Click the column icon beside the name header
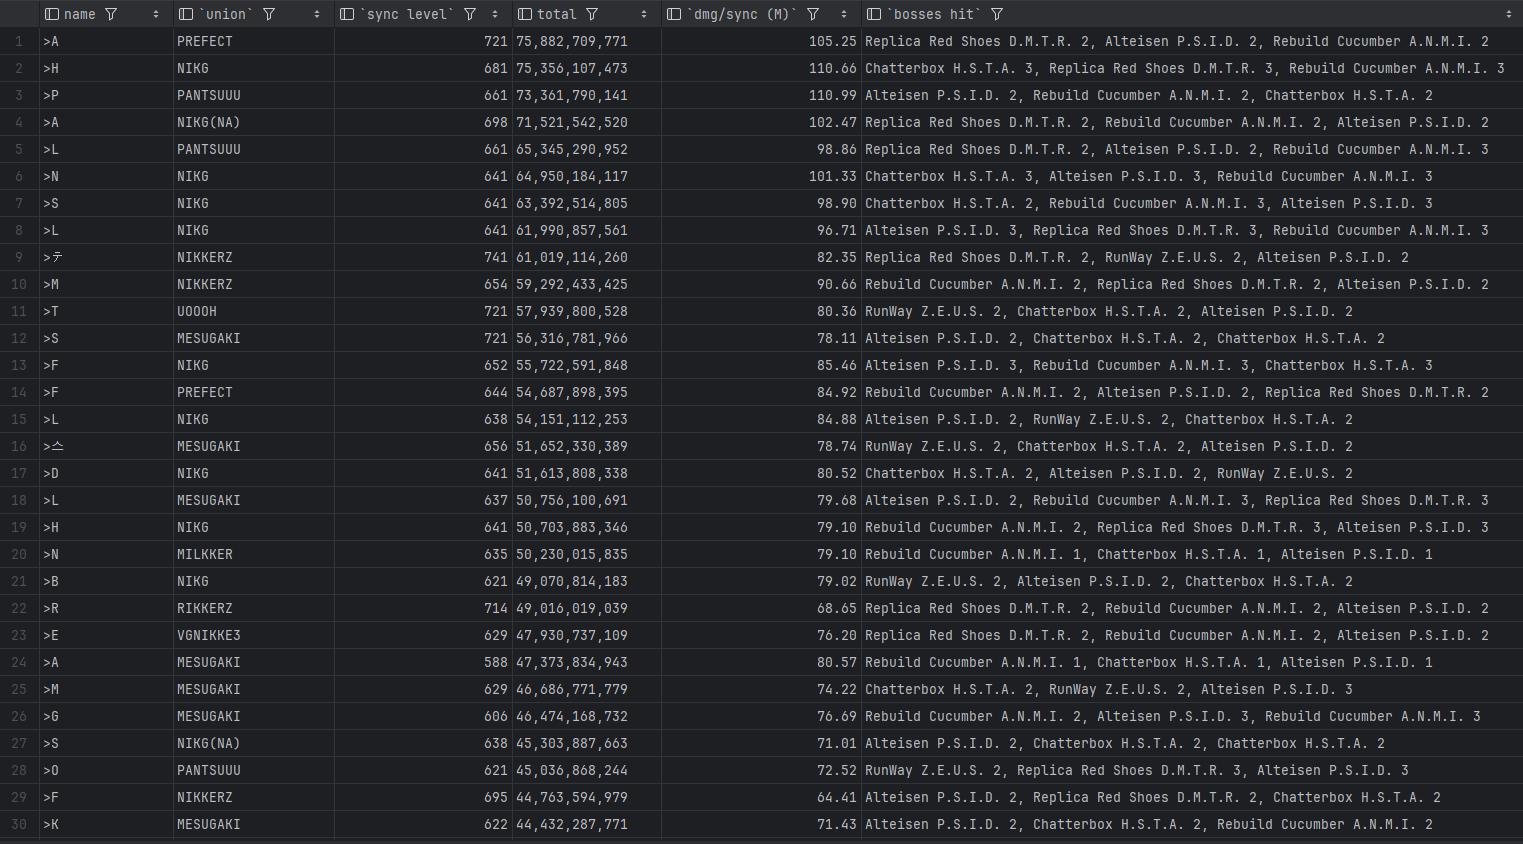The image size is (1523, 844). tap(52, 14)
